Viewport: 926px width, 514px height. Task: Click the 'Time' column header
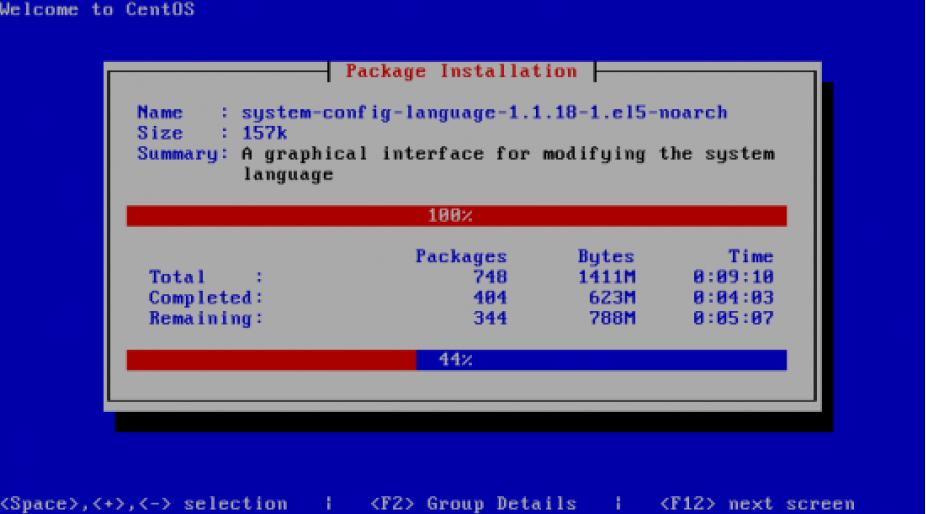[x=751, y=256]
